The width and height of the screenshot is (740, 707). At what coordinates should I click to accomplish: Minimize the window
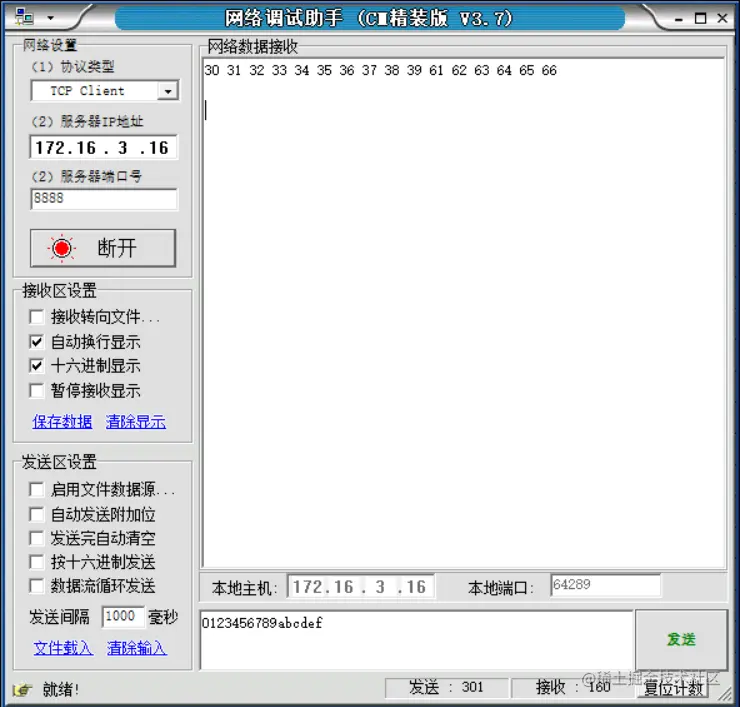pos(679,19)
